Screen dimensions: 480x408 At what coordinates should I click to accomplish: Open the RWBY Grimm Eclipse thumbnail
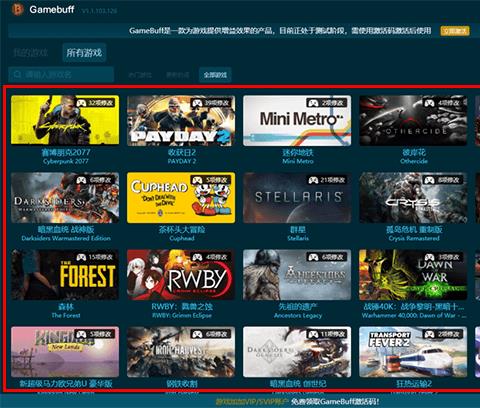(x=181, y=275)
